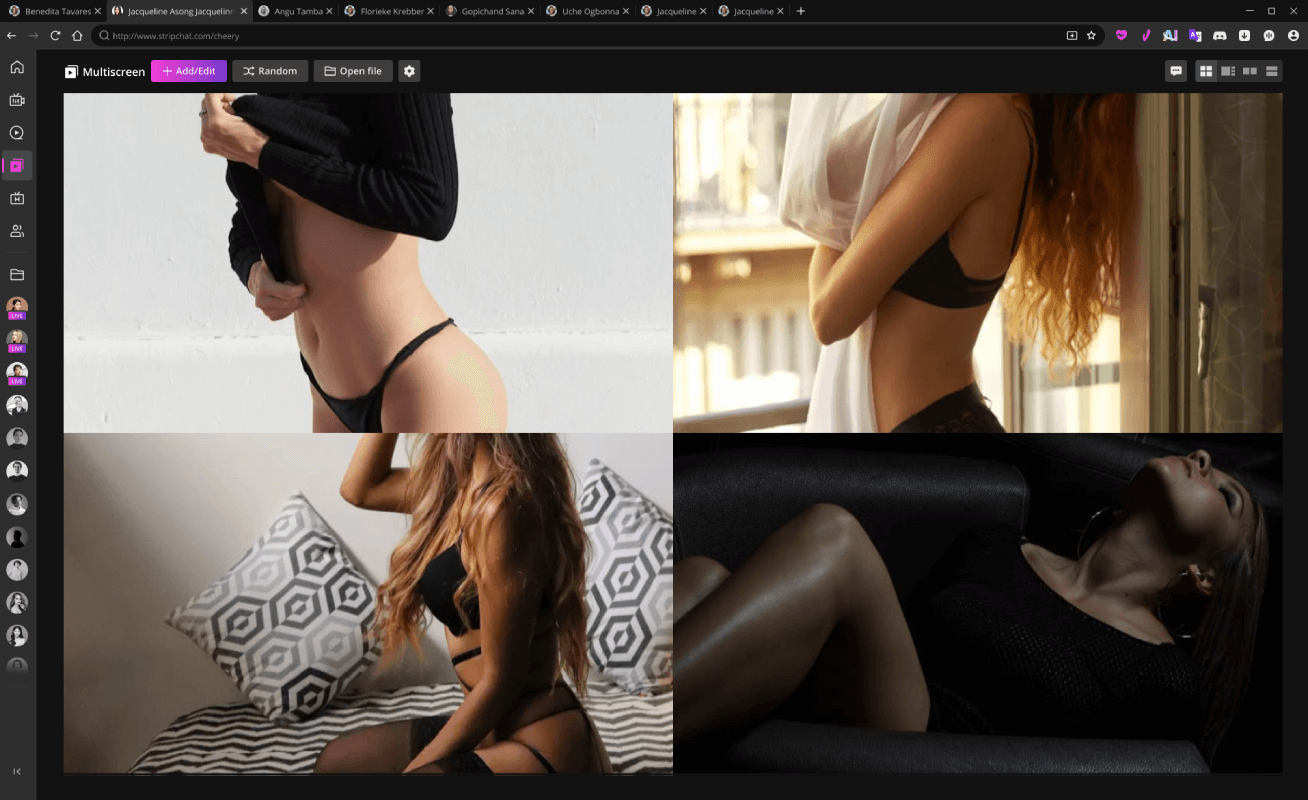
Task: Click the Add/Edit button
Action: (x=189, y=71)
